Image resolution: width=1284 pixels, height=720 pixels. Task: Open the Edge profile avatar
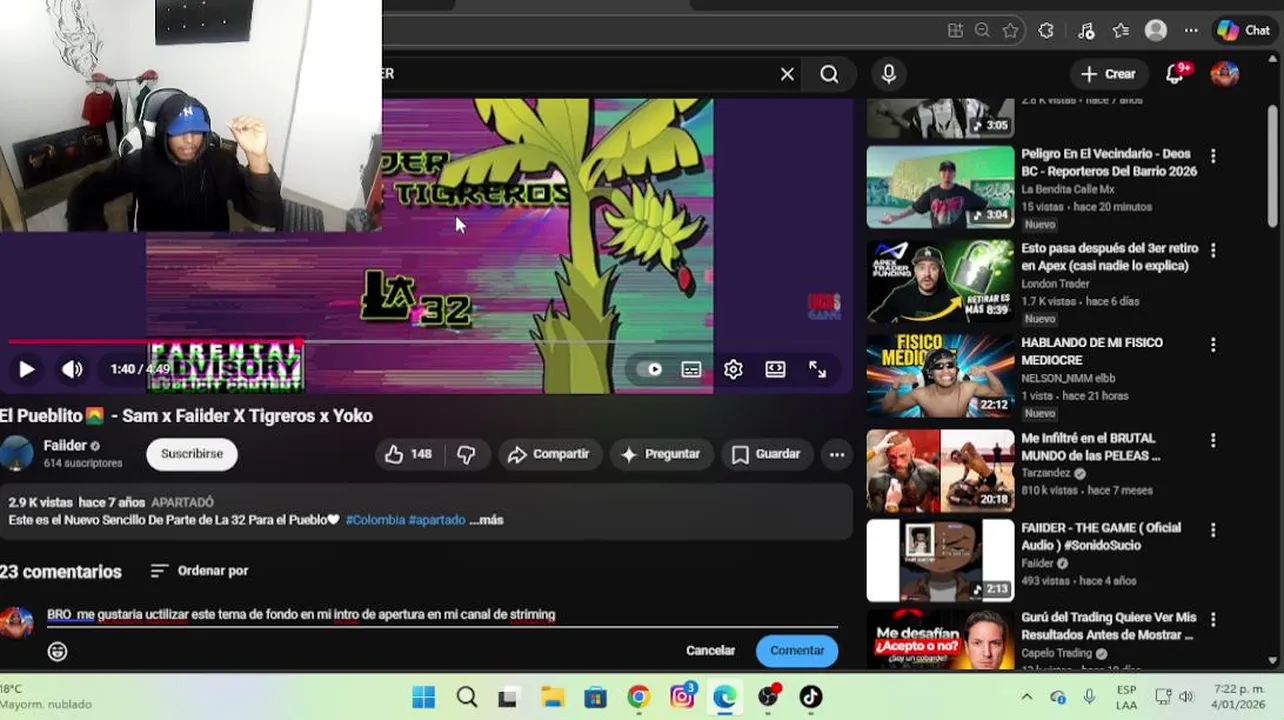coord(1156,30)
